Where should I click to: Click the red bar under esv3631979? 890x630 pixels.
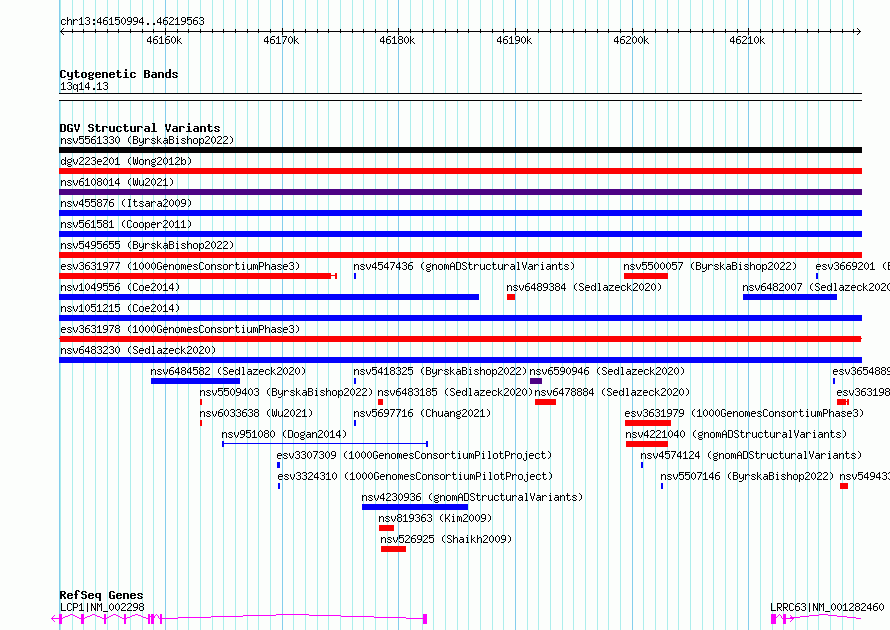(648, 423)
